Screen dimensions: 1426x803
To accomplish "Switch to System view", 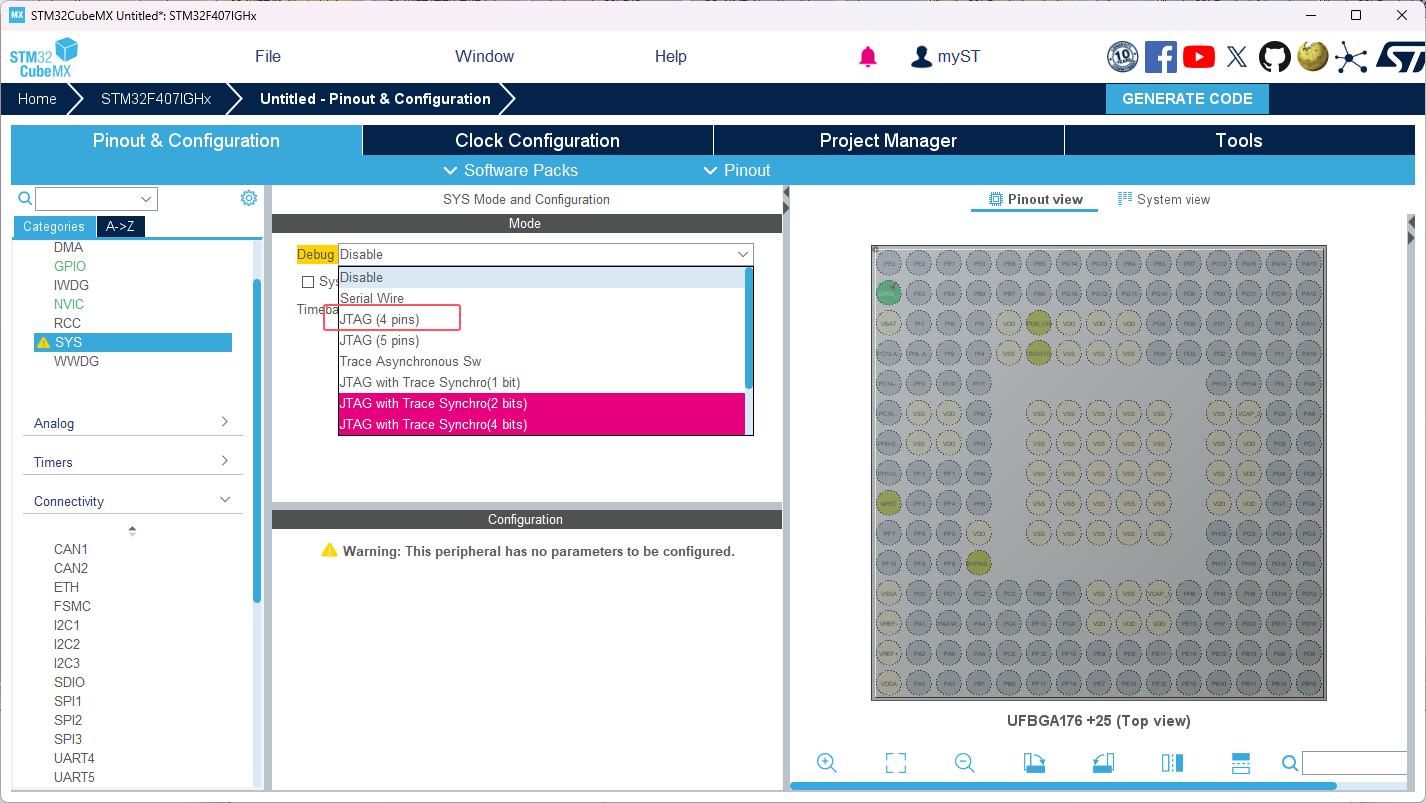I will (1164, 199).
